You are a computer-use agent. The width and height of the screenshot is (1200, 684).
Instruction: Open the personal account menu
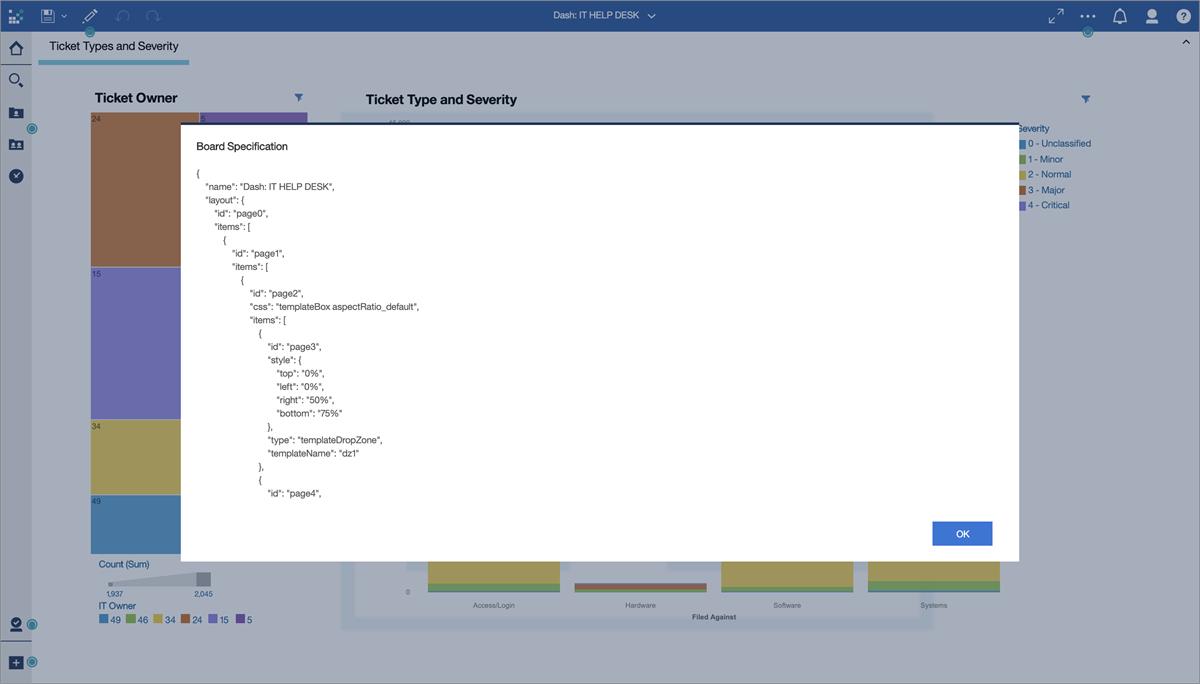point(1151,15)
